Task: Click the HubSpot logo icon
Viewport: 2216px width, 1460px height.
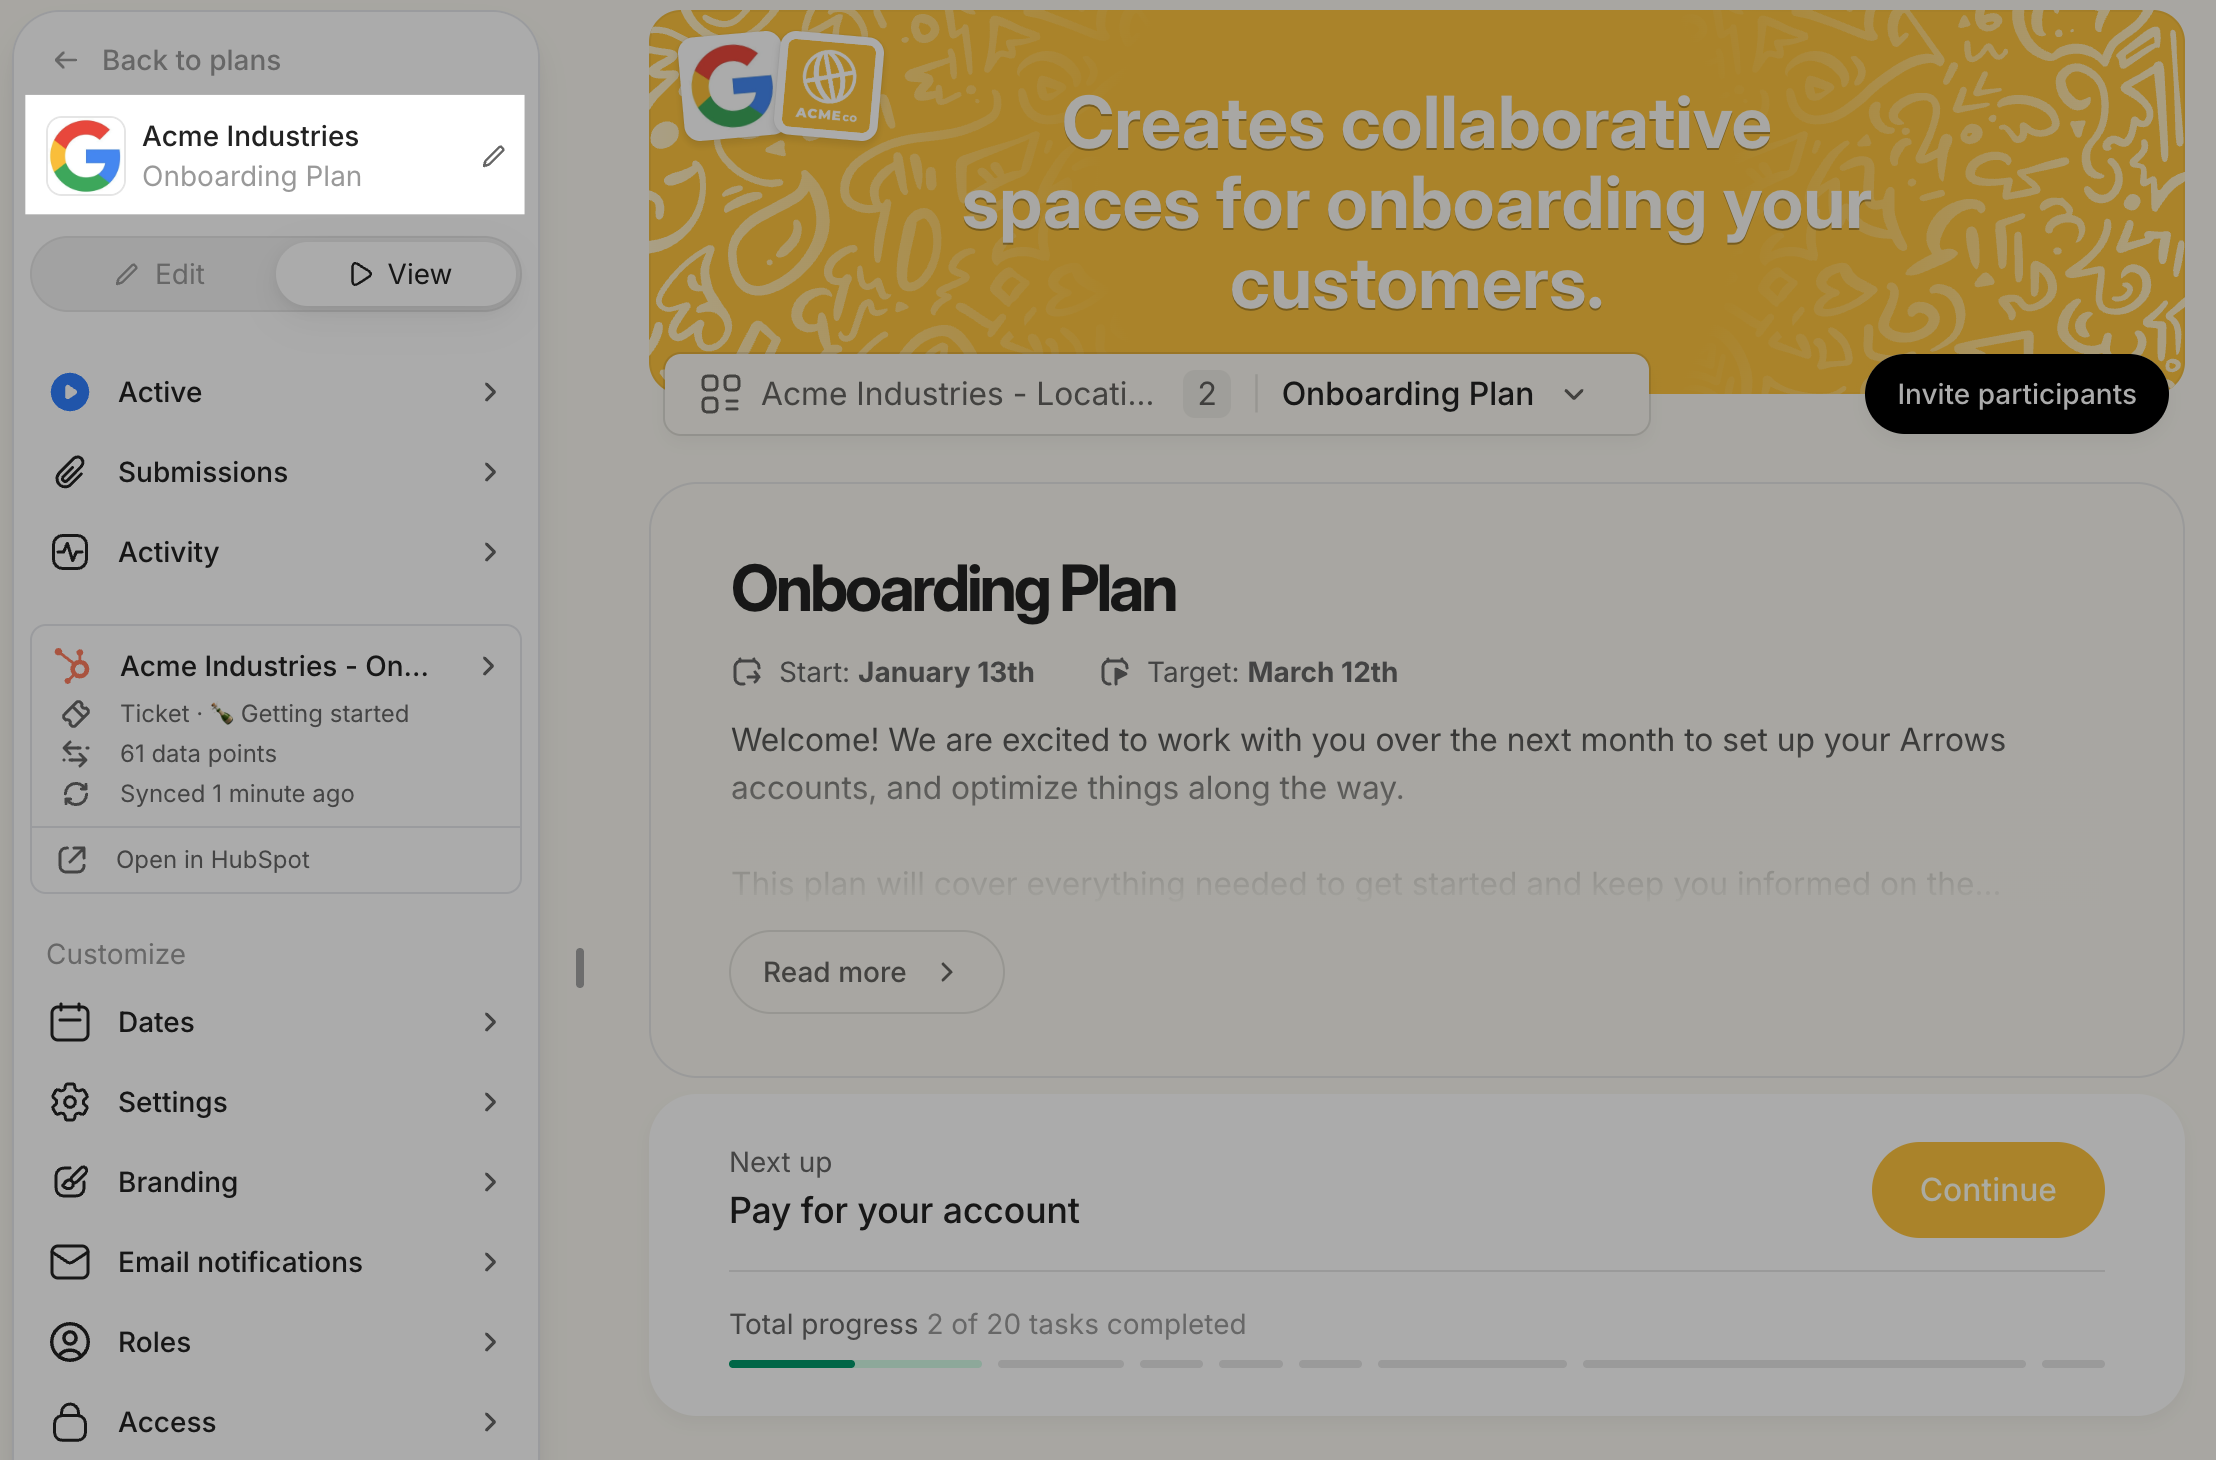Action: [x=73, y=666]
